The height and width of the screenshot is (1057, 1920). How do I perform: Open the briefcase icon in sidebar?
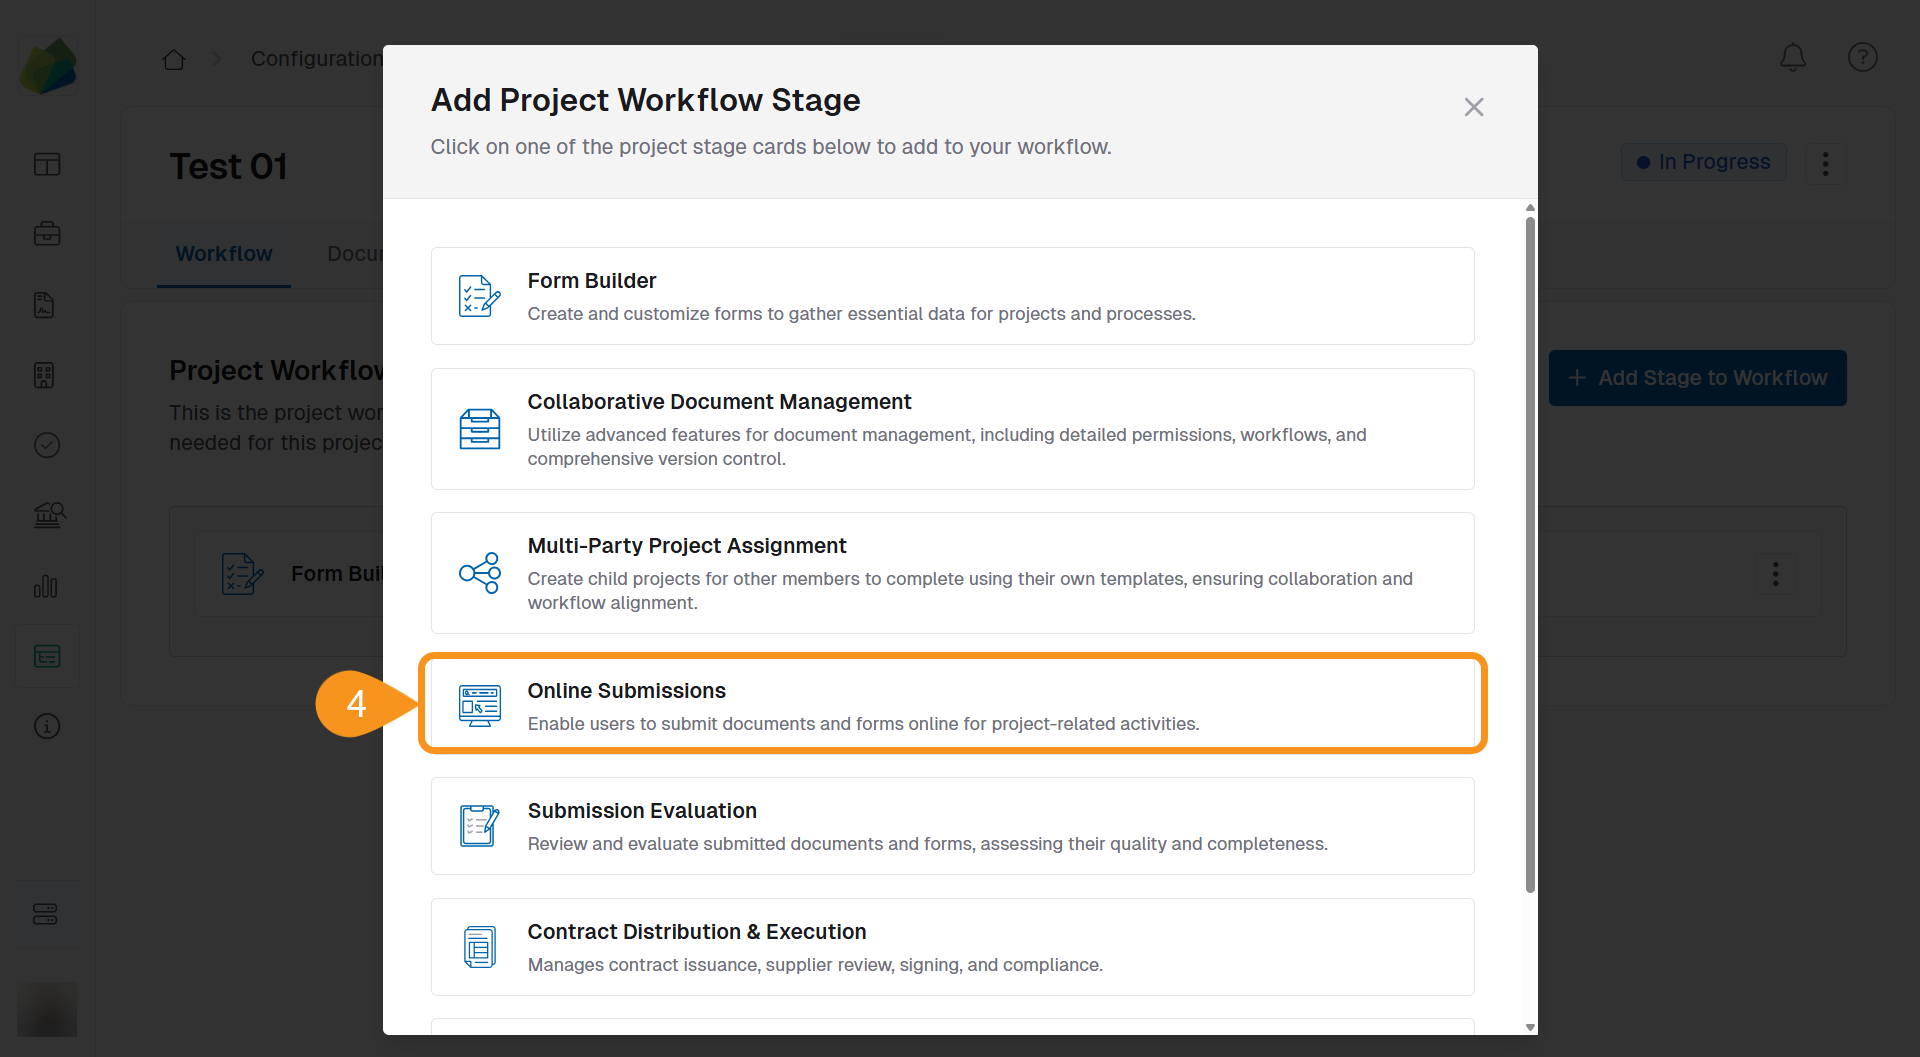[x=47, y=234]
